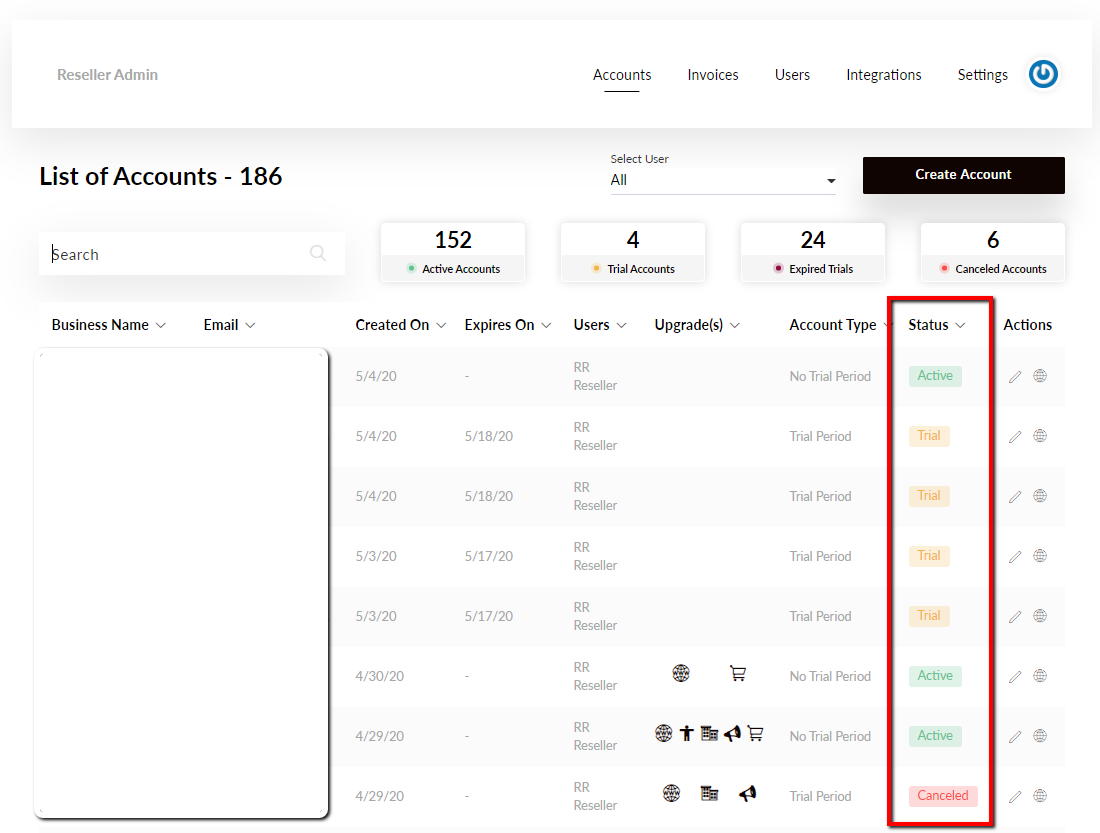
Task: Open globe action icon on Canceled account
Action: [x=1040, y=796]
